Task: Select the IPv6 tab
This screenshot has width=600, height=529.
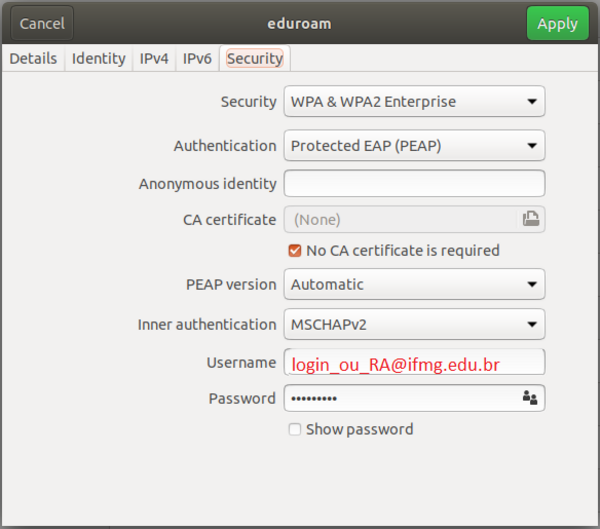Action: tap(197, 59)
